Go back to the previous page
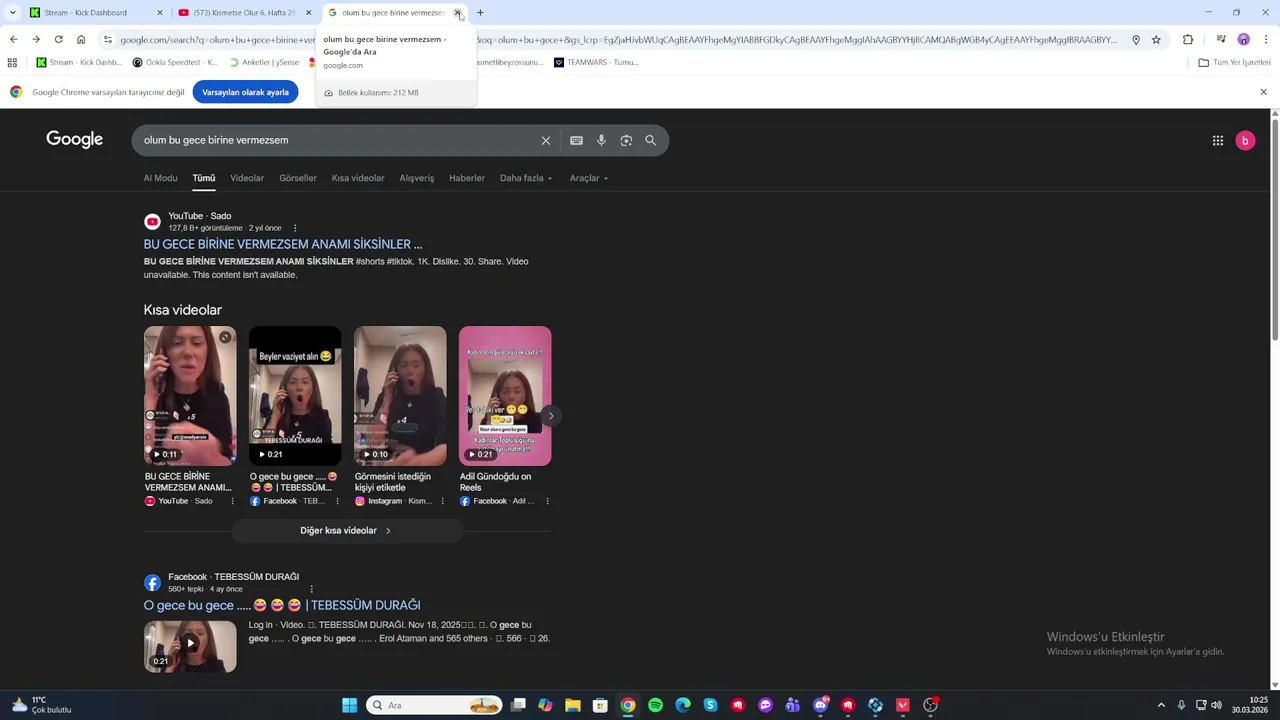 pos(13,40)
